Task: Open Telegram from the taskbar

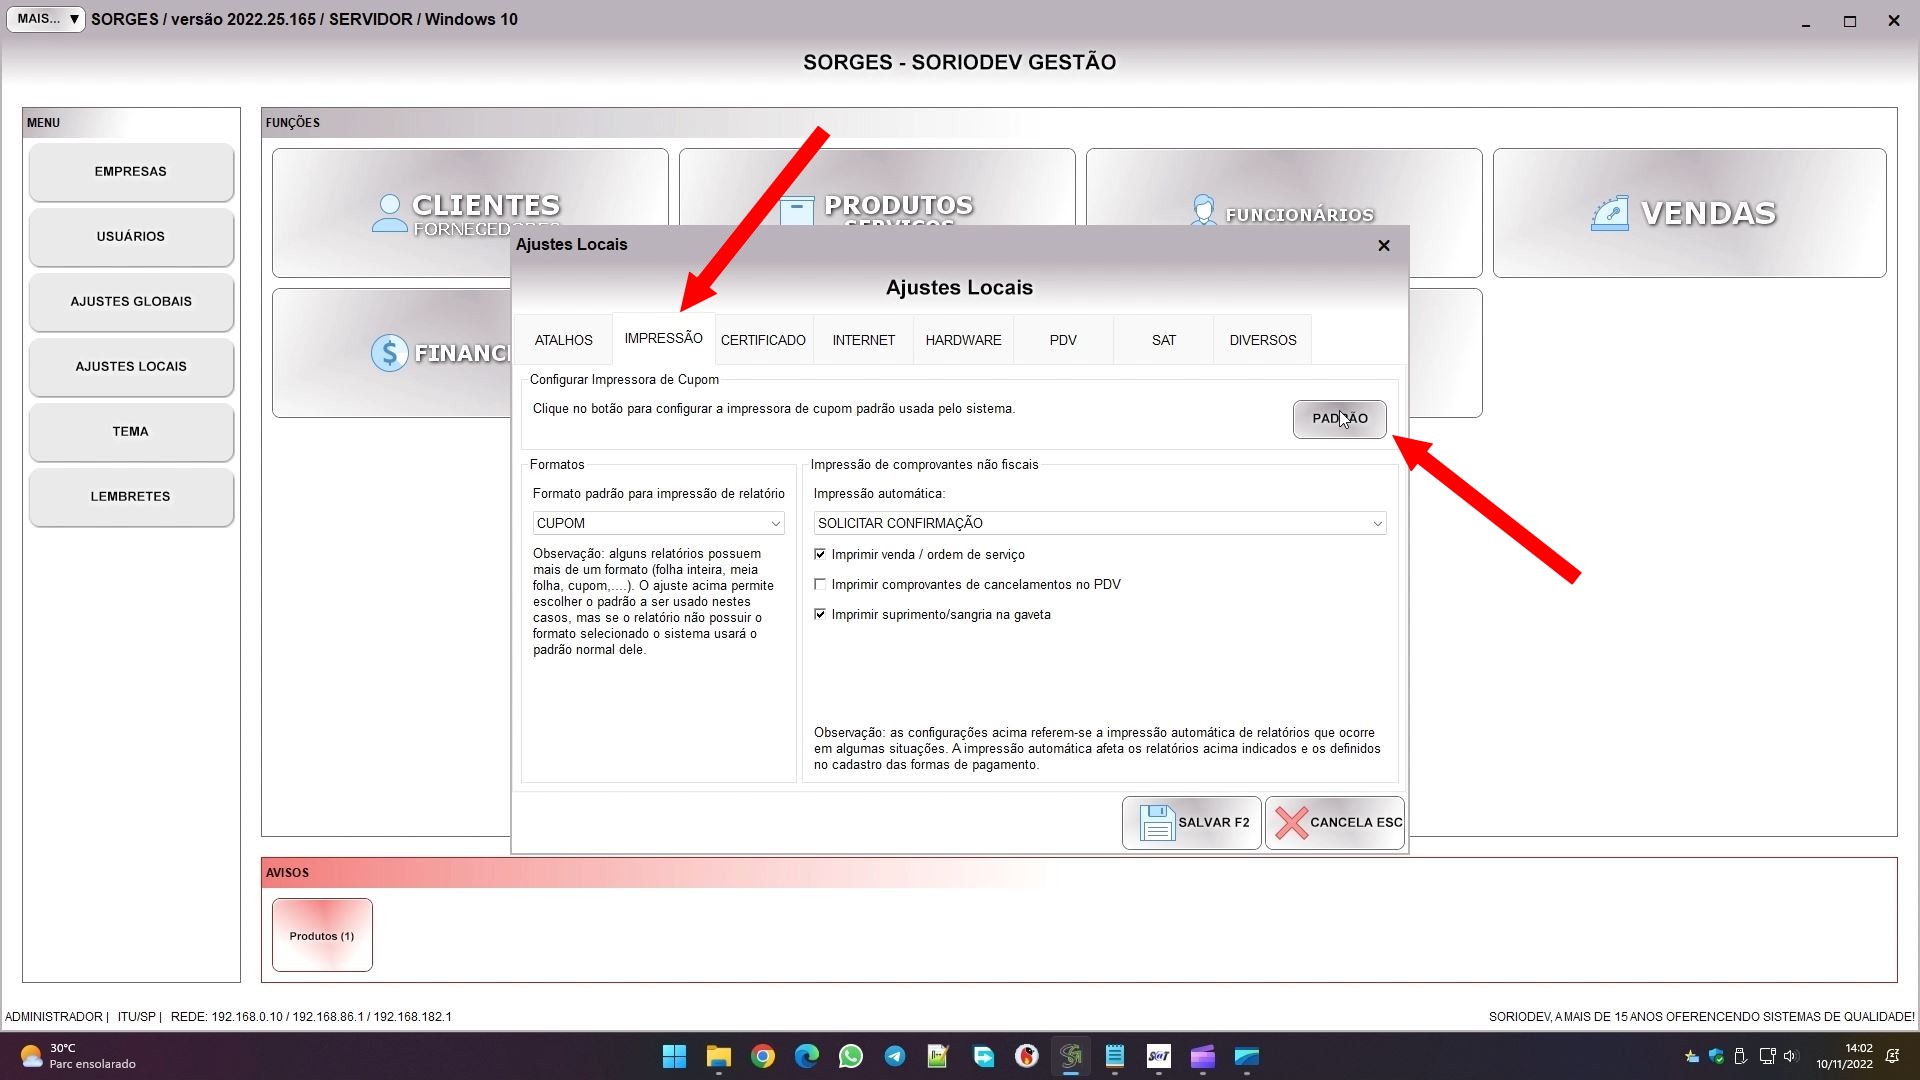Action: [x=895, y=1056]
